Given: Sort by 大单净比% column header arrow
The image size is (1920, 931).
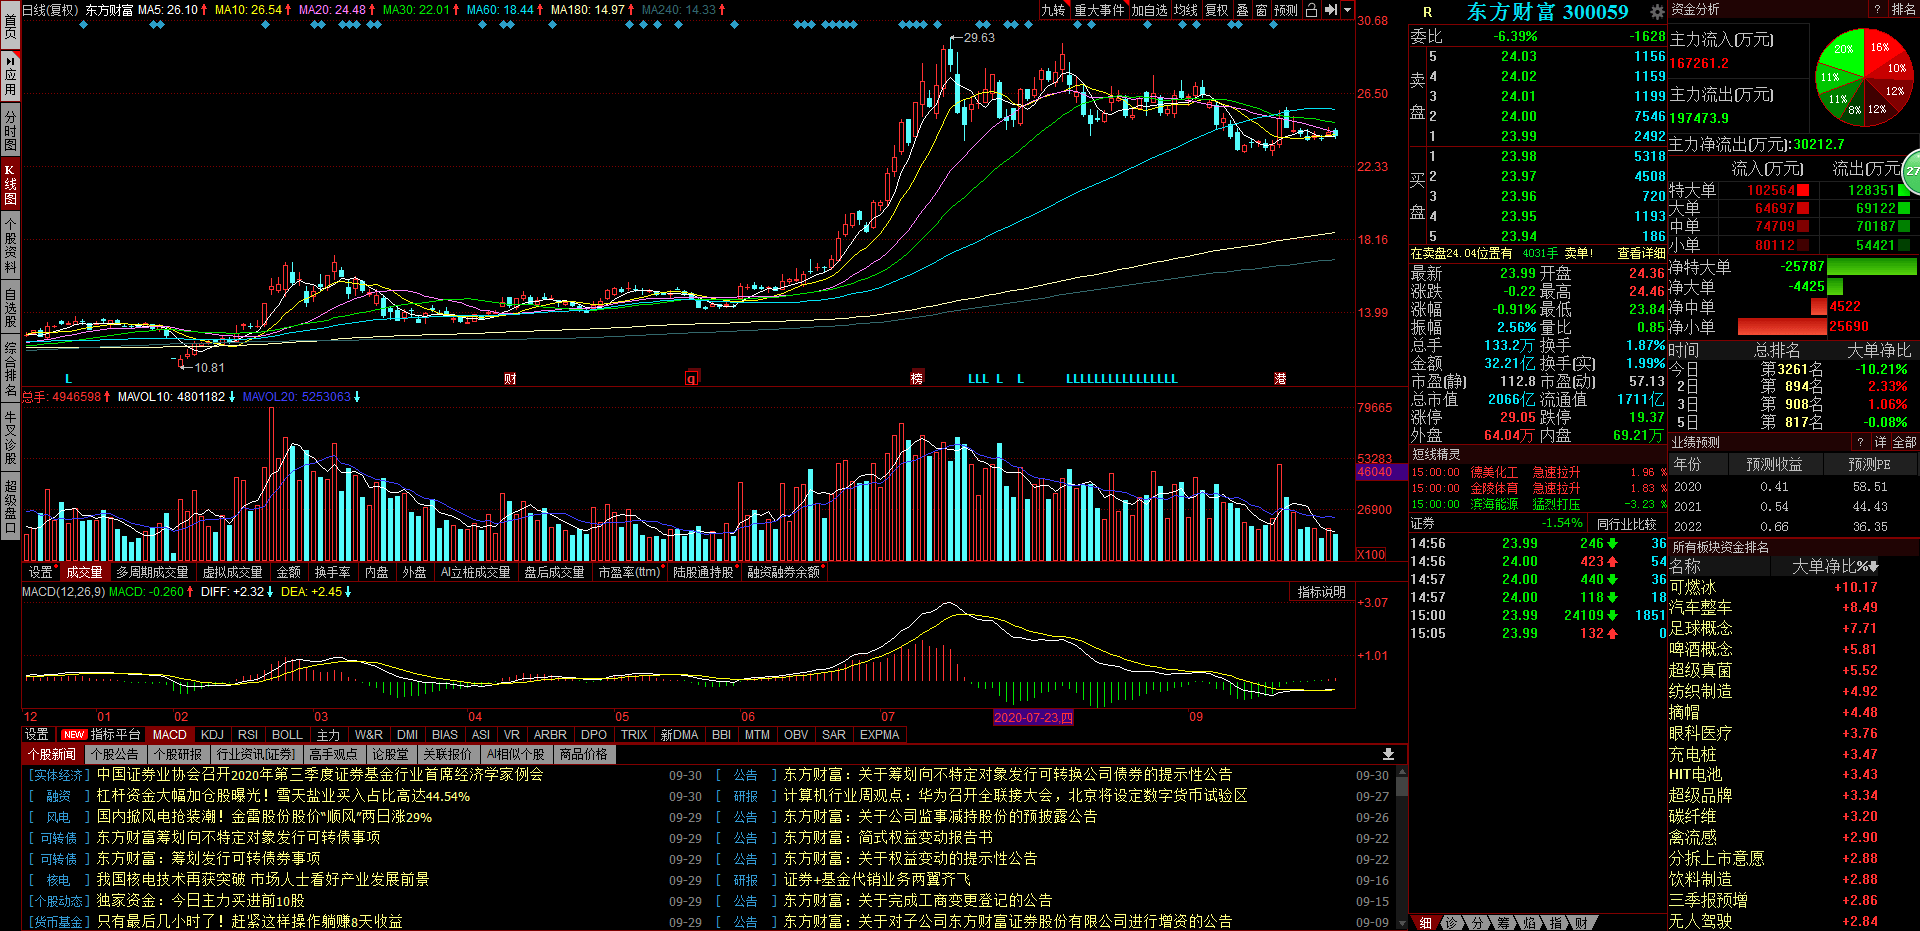Looking at the screenshot, I should (1873, 566).
